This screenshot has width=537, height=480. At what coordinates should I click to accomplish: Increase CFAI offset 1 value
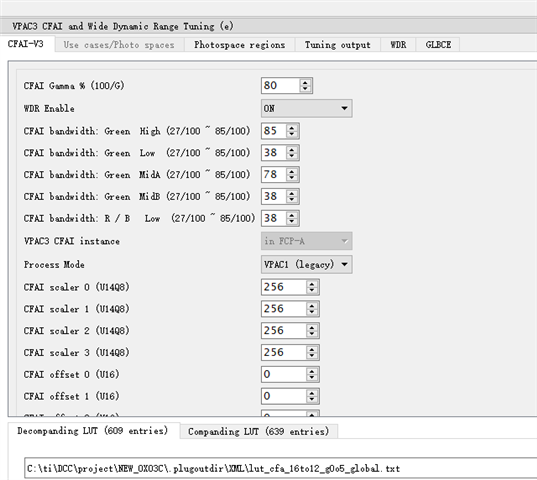312,393
